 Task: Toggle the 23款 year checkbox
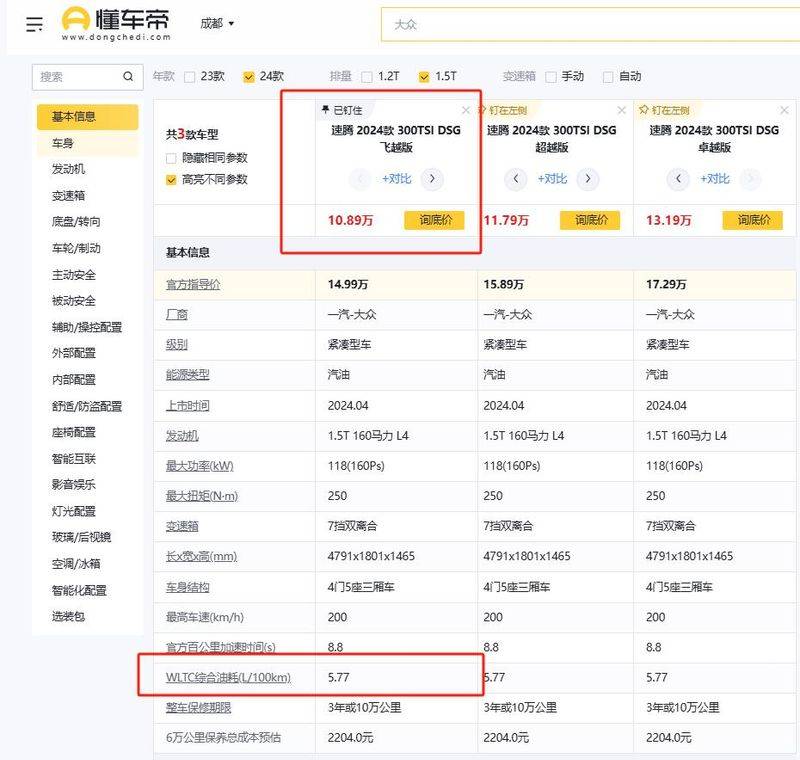click(x=190, y=77)
